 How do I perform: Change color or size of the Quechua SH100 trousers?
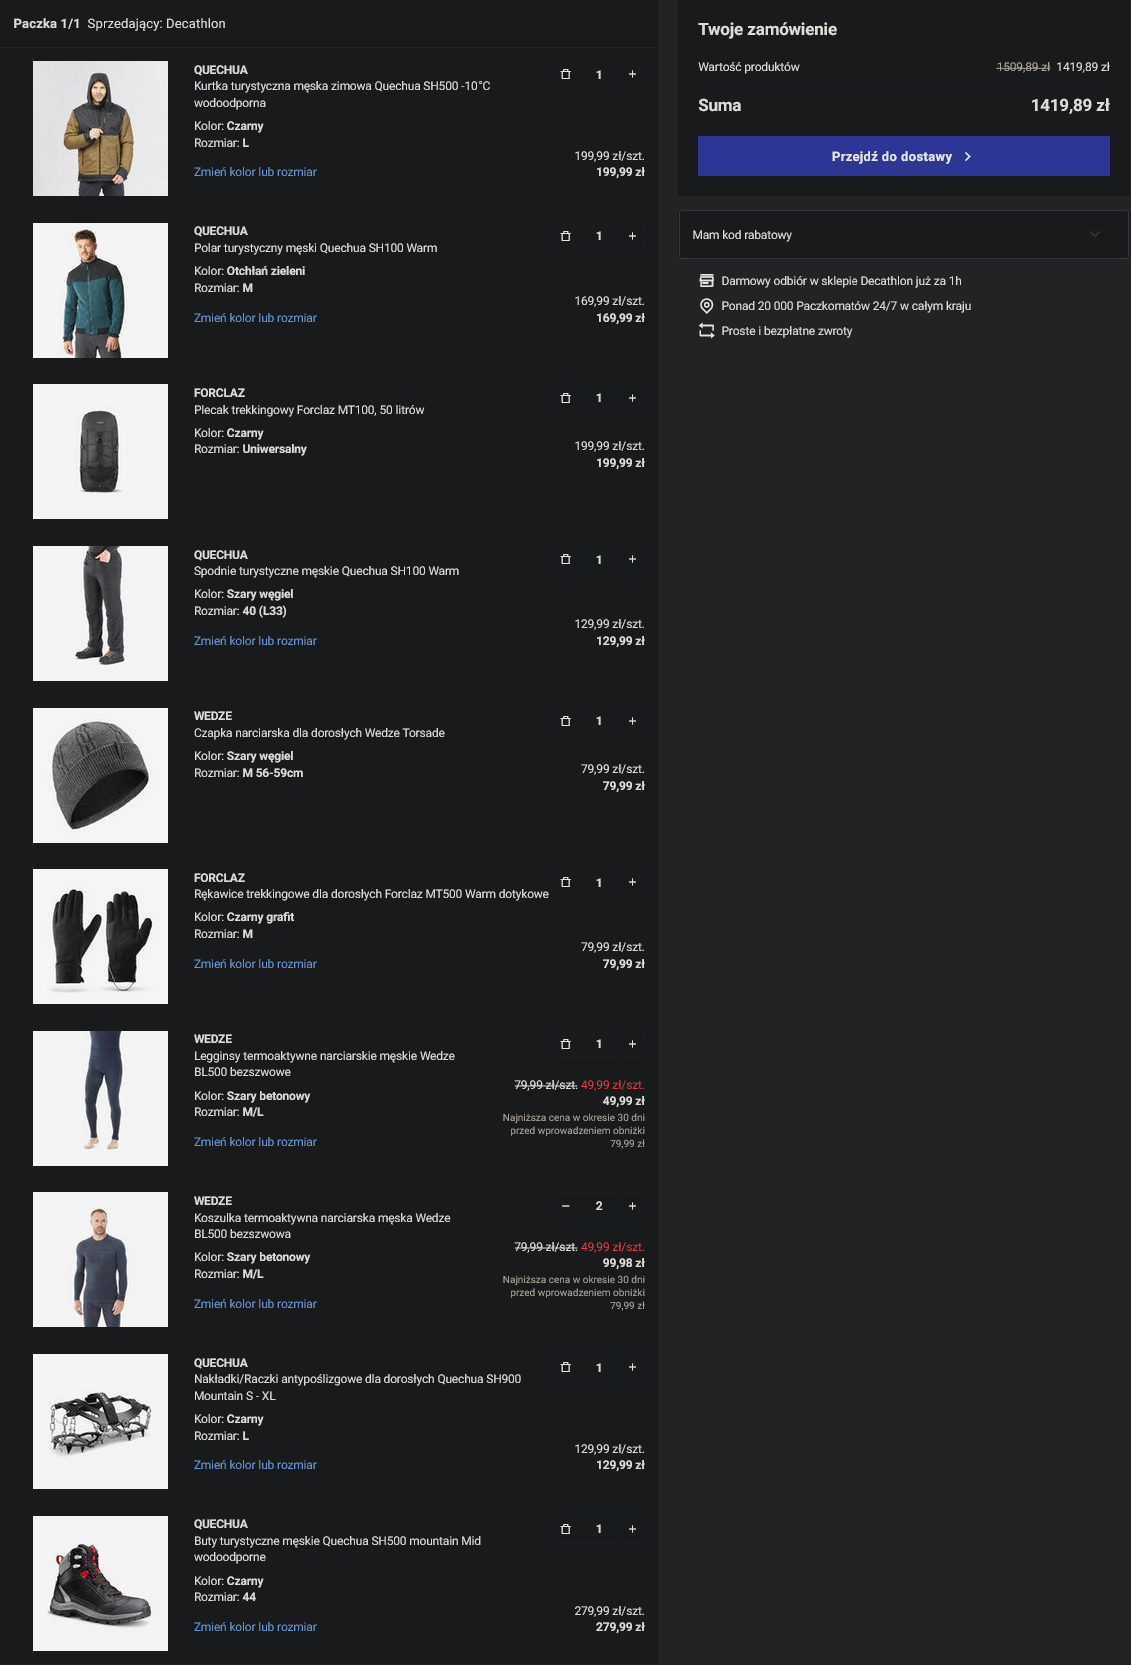255,641
